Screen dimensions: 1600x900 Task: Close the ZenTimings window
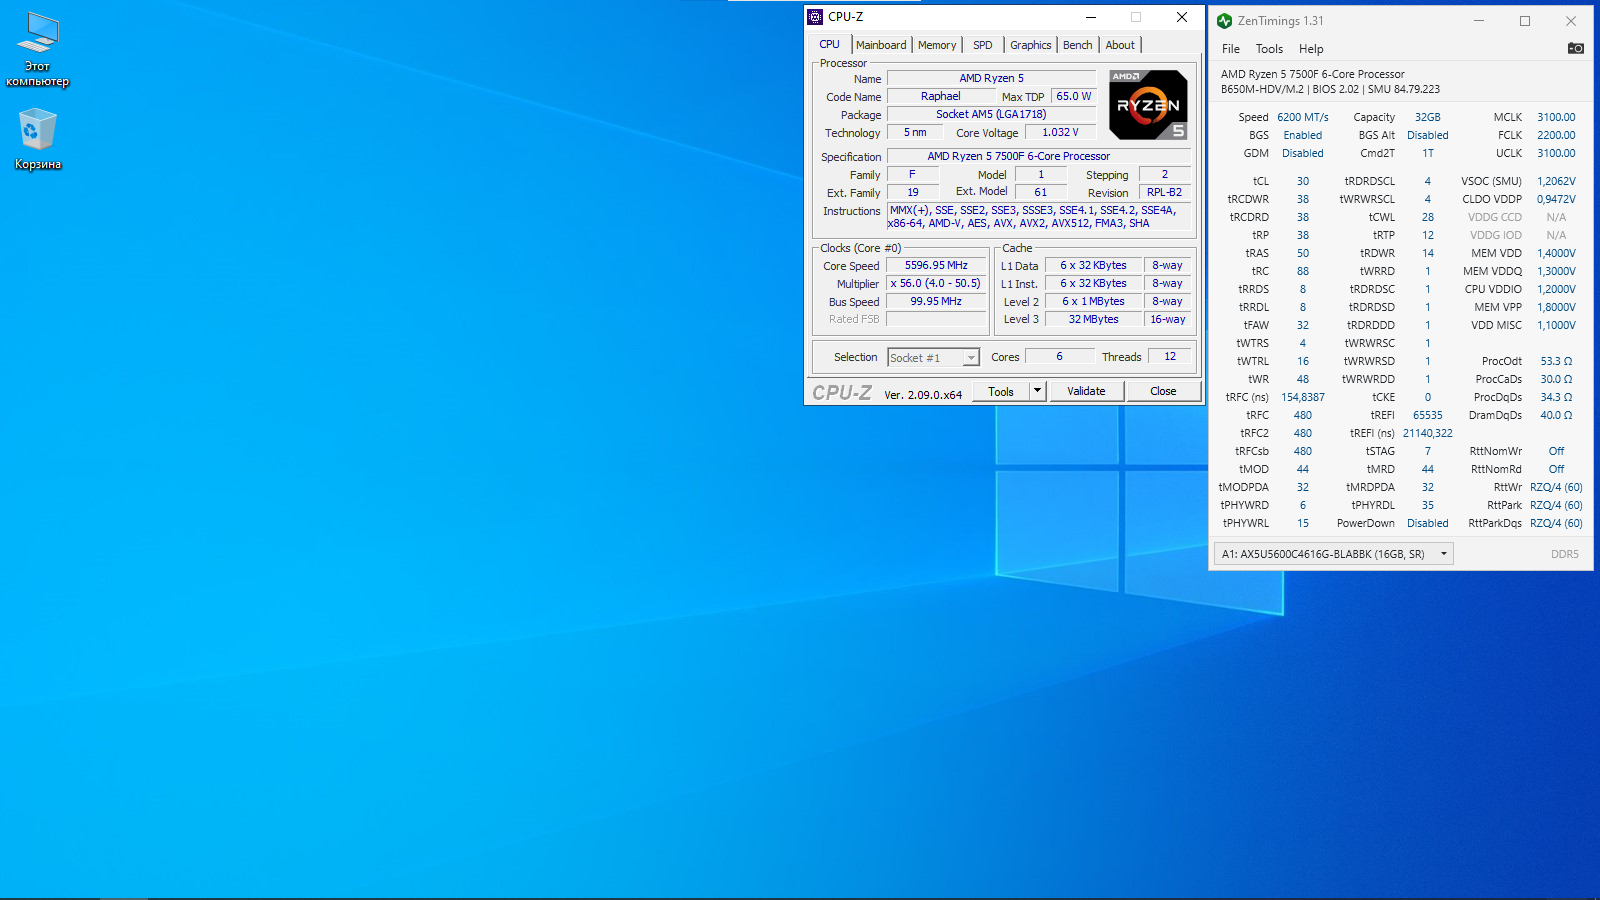1571,21
